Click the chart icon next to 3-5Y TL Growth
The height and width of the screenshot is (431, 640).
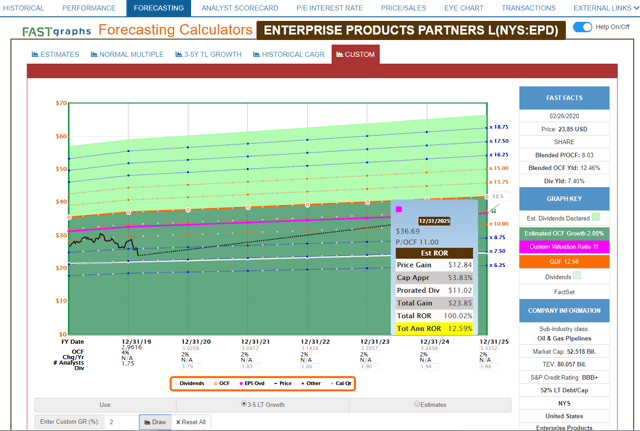point(178,54)
